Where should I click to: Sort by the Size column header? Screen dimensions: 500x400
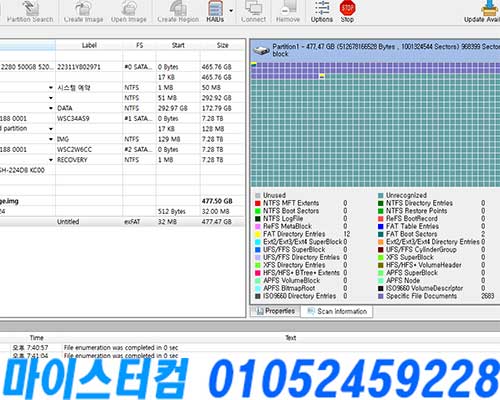coord(222,45)
